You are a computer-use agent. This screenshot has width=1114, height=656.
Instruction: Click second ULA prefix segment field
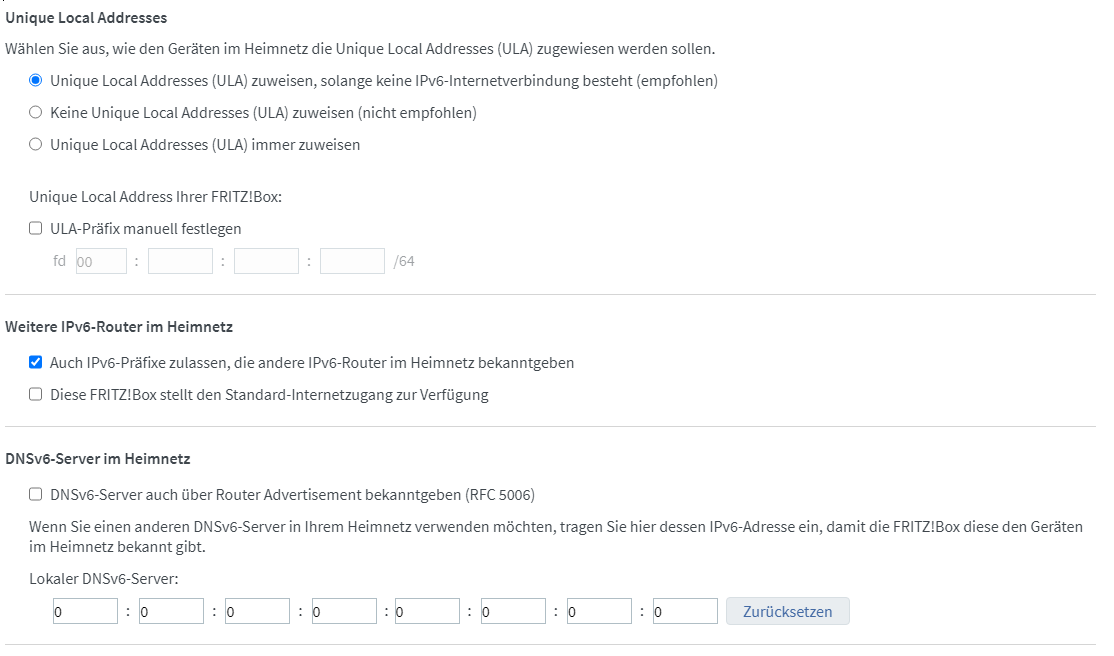tap(180, 261)
